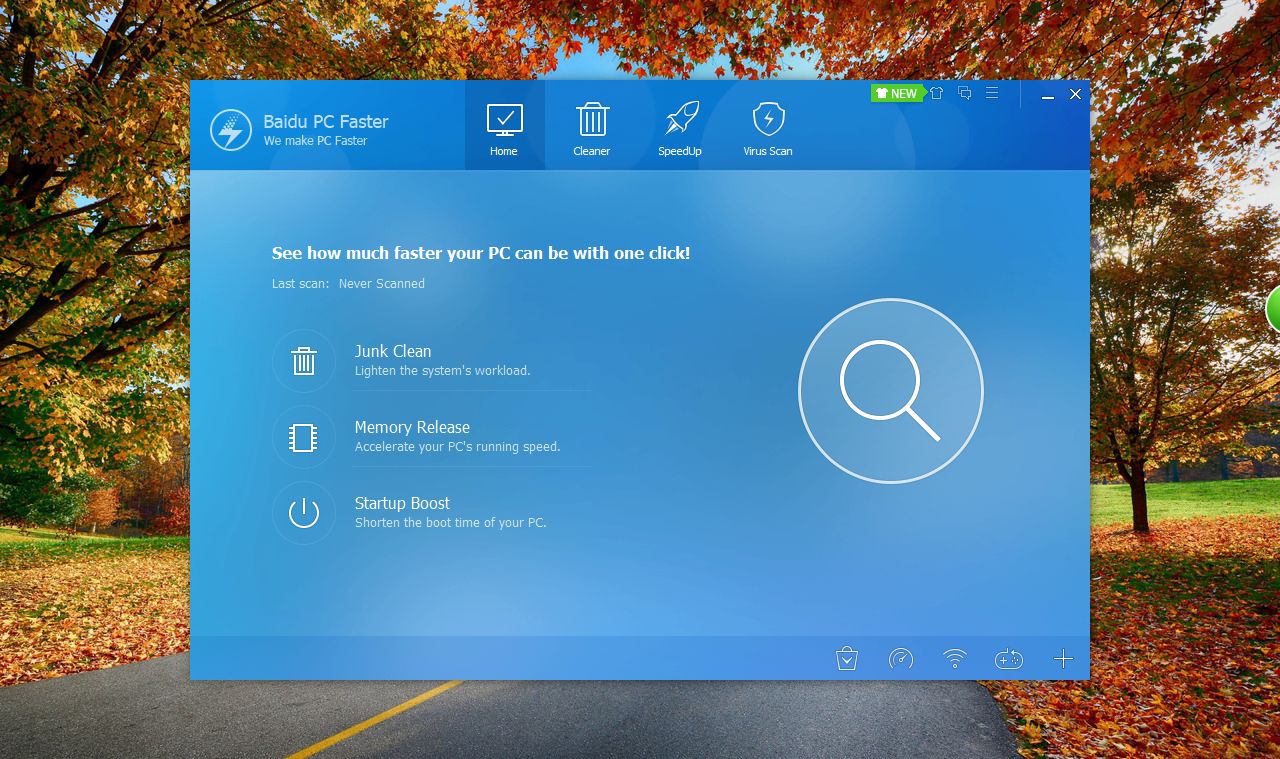Open the Game Faster booster tool

click(1009, 659)
